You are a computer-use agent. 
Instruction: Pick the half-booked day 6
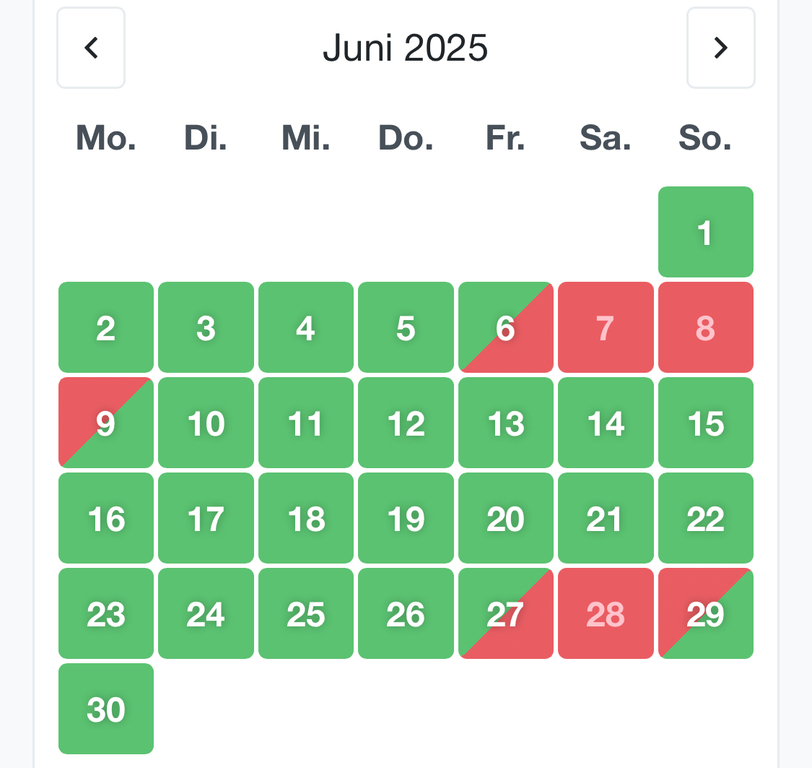coord(505,327)
